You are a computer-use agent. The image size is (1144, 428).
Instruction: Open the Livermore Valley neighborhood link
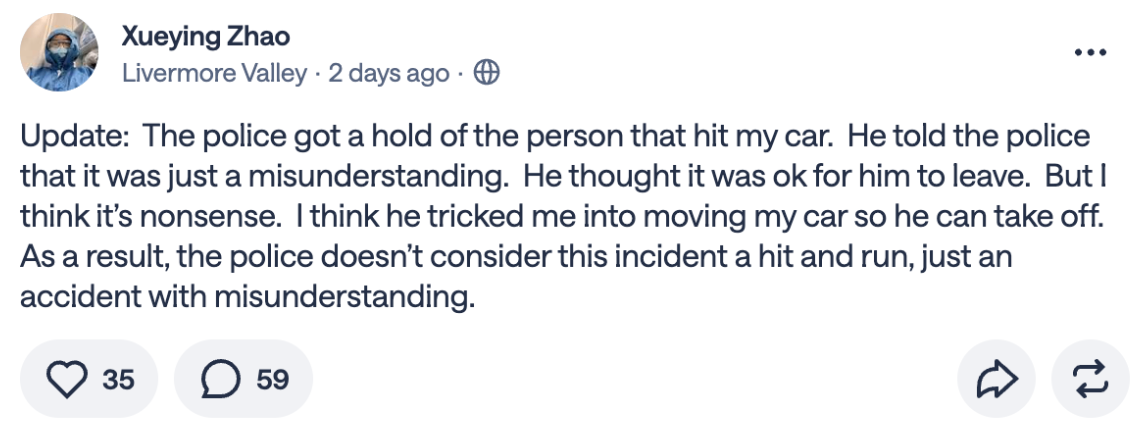tap(214, 73)
